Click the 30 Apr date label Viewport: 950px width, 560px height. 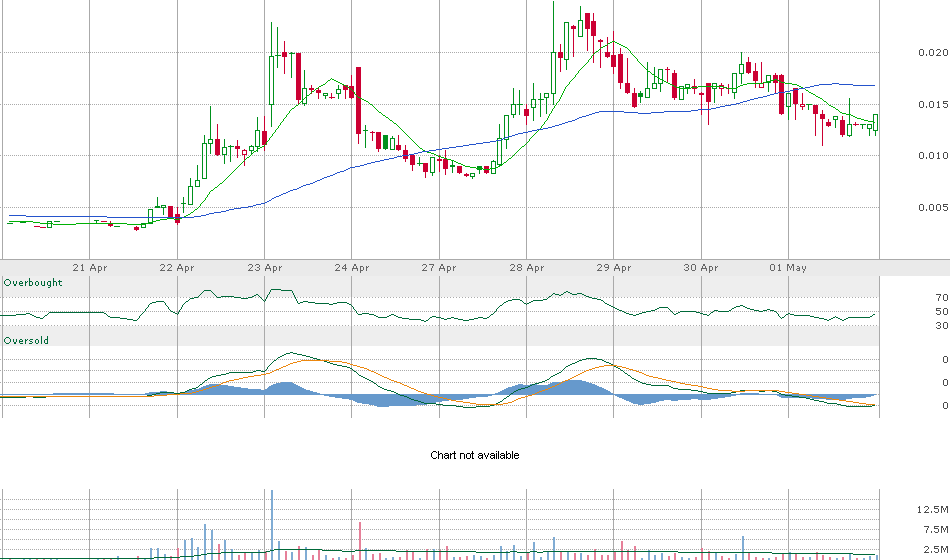click(x=701, y=267)
